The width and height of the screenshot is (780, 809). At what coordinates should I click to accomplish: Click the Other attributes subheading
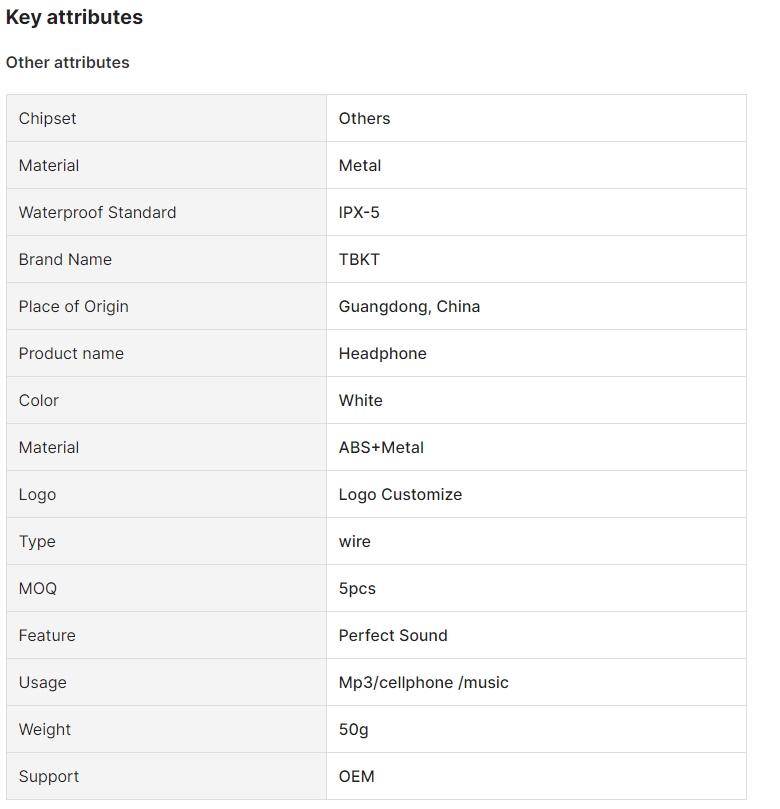pyautogui.click(x=67, y=62)
